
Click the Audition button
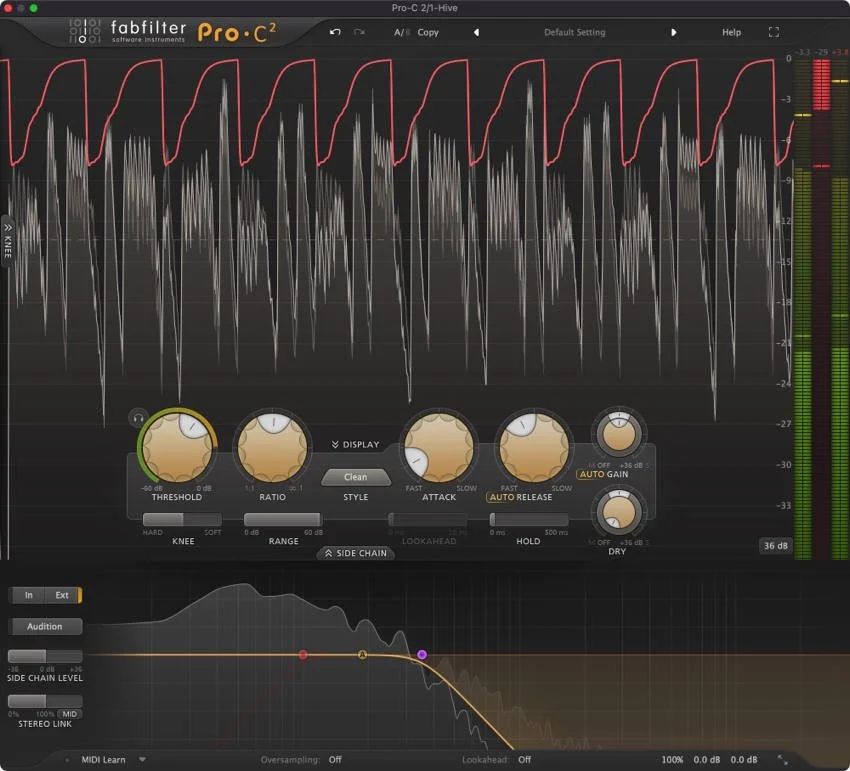[x=45, y=626]
